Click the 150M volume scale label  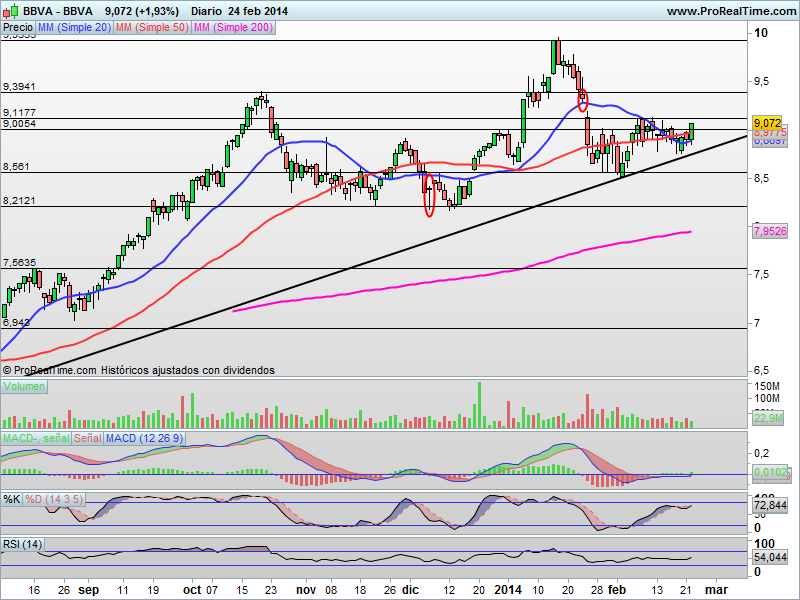coord(767,386)
